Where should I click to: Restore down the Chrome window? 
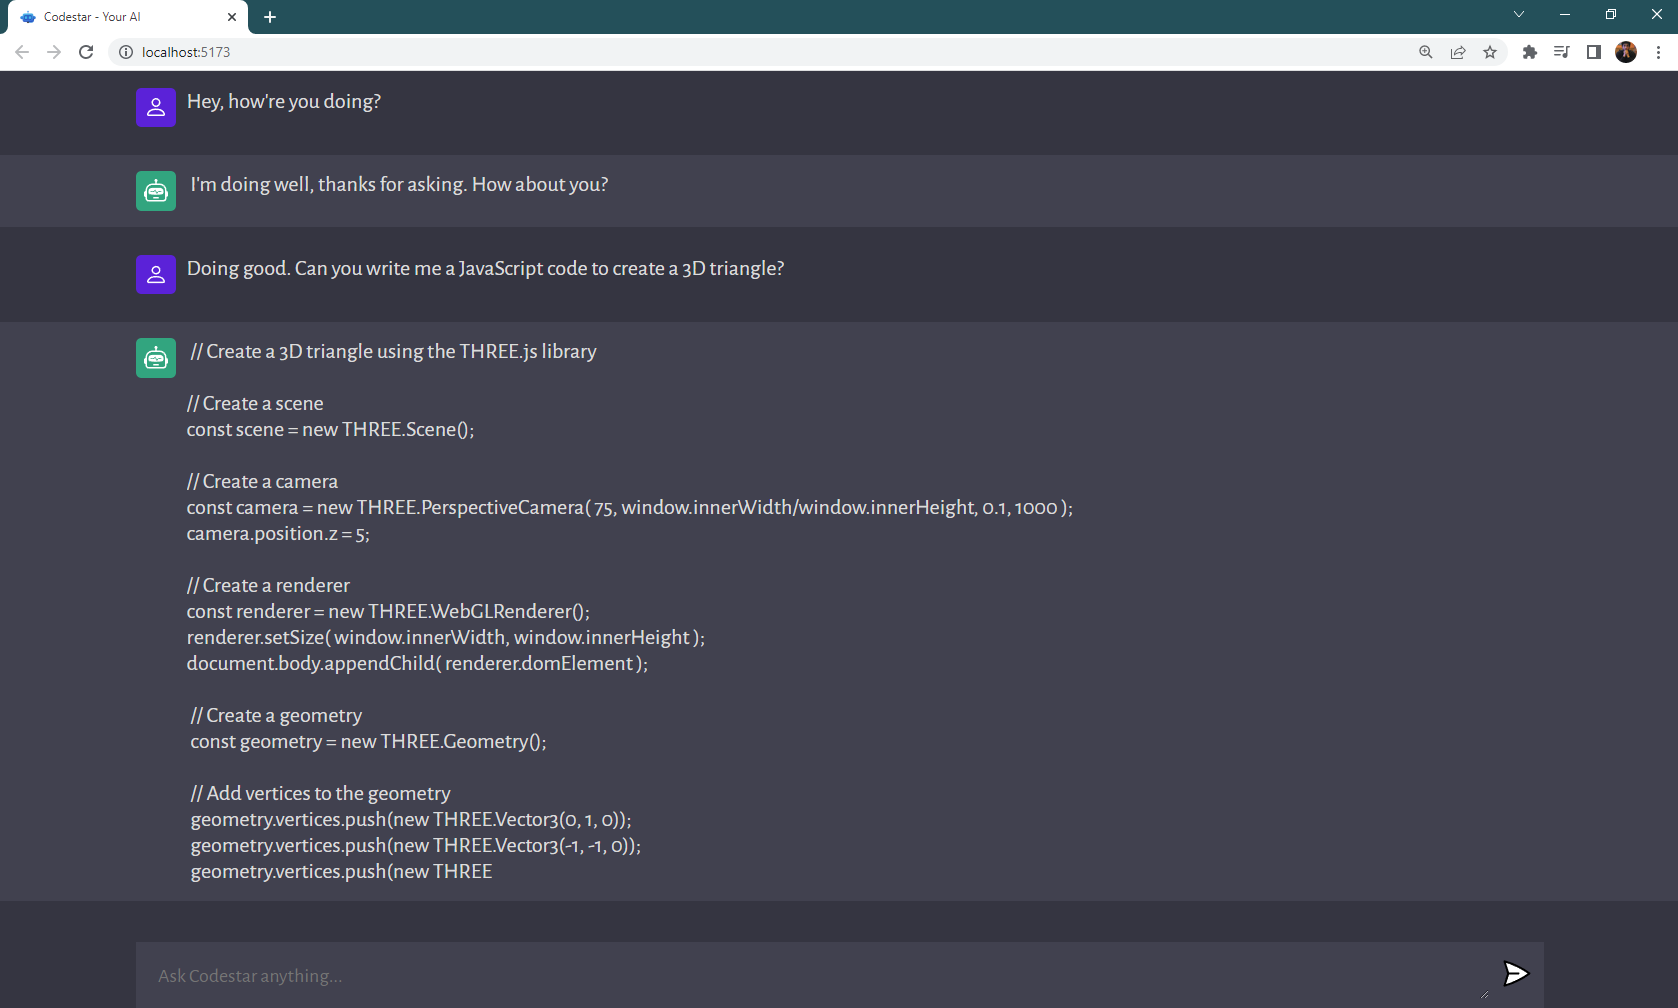[x=1610, y=14]
